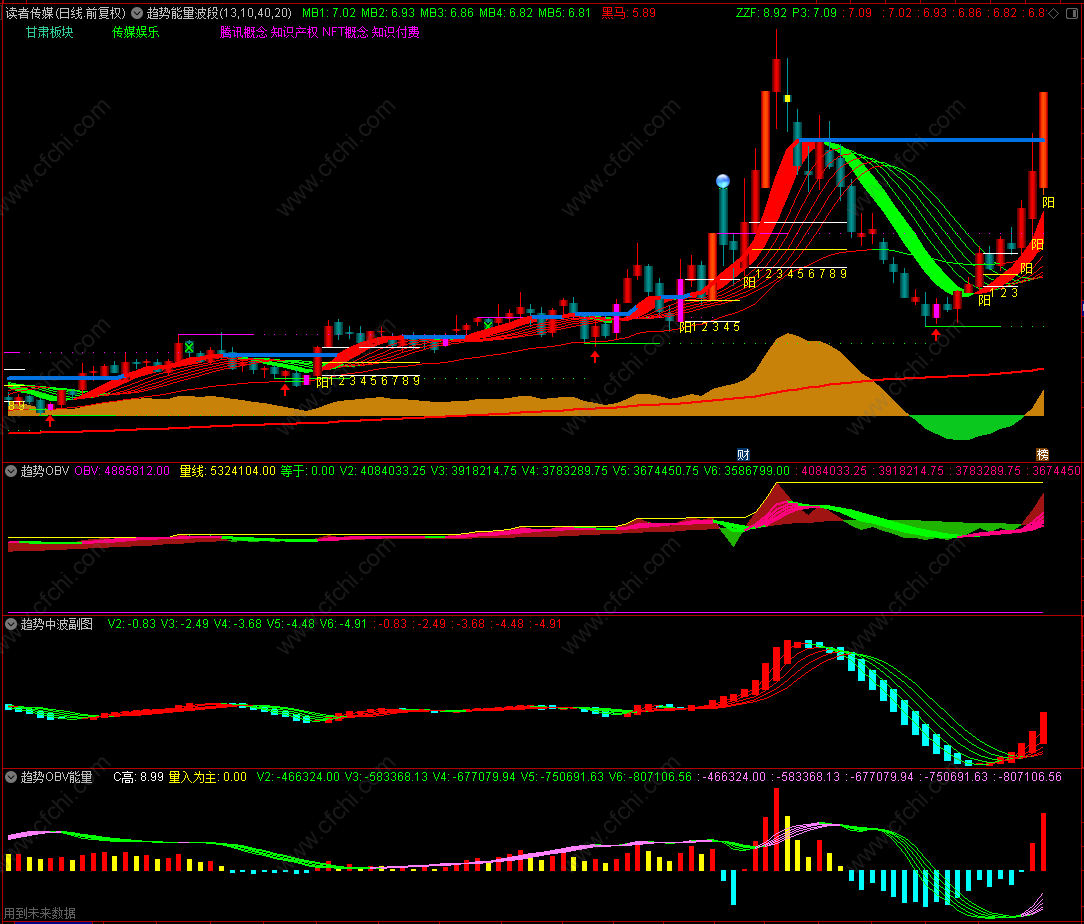Open the 传媒娱乐 sector link
The height and width of the screenshot is (924, 1084).
(136, 32)
